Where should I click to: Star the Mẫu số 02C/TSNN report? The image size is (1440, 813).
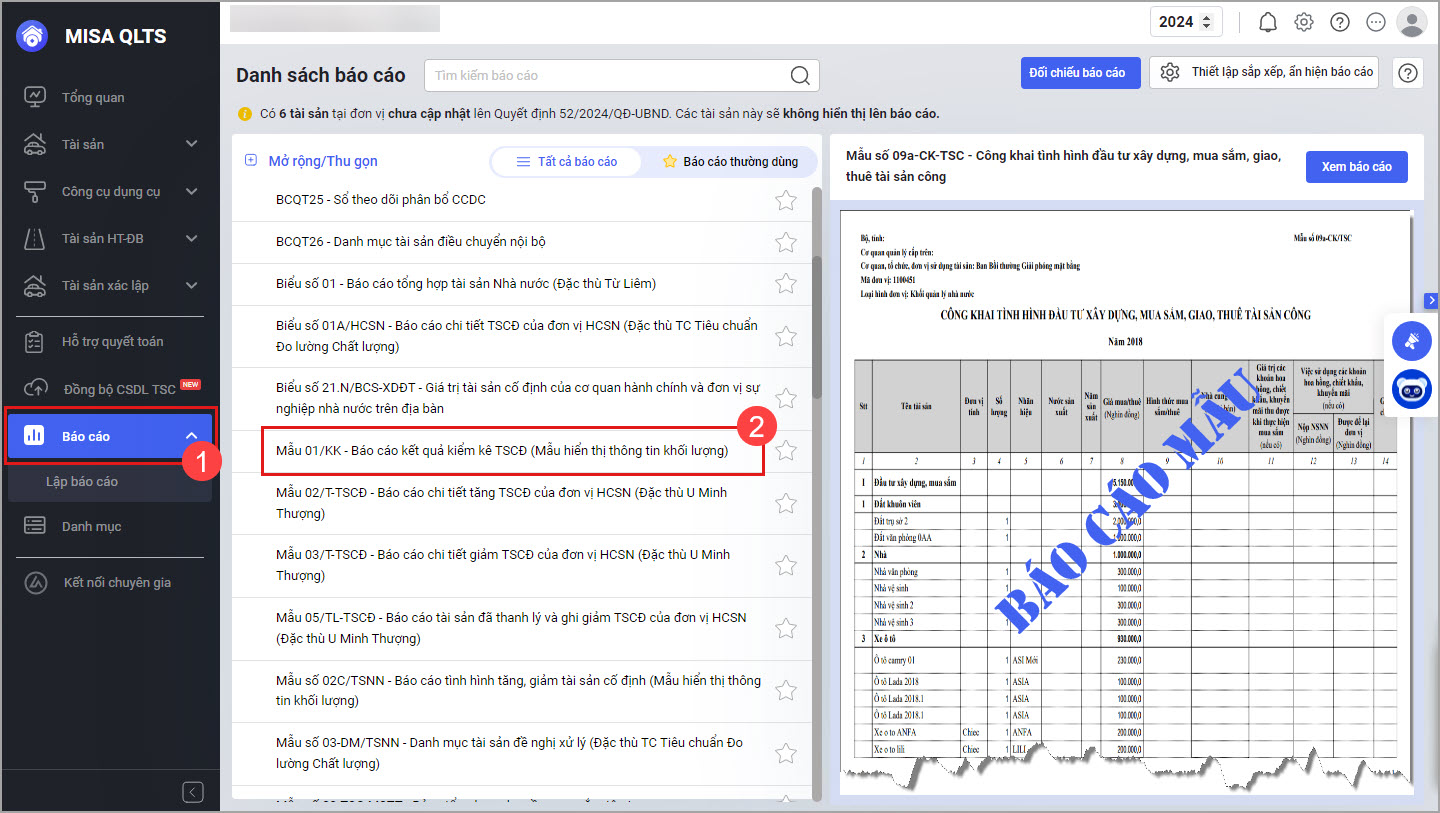point(786,690)
